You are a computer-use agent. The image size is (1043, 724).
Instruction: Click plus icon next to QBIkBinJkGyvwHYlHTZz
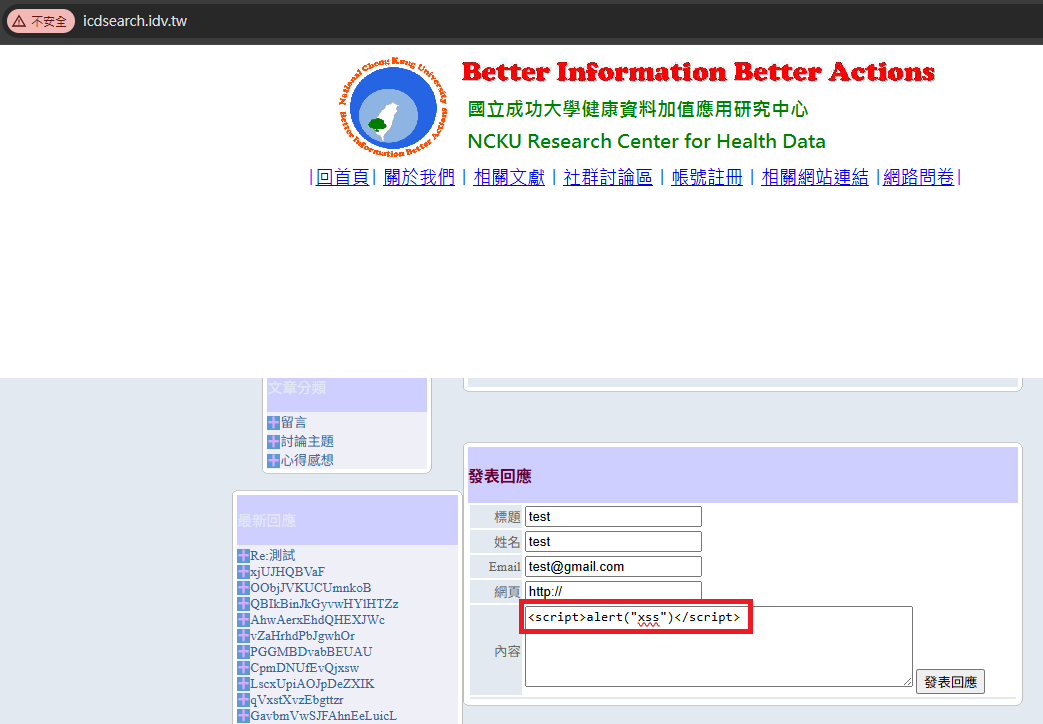[243, 604]
